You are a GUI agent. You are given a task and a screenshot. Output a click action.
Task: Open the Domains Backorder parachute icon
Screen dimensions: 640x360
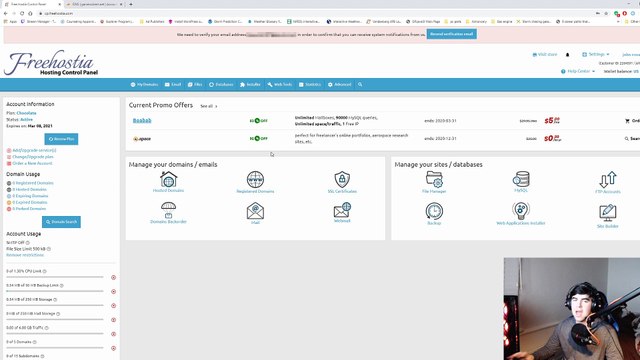click(x=168, y=210)
